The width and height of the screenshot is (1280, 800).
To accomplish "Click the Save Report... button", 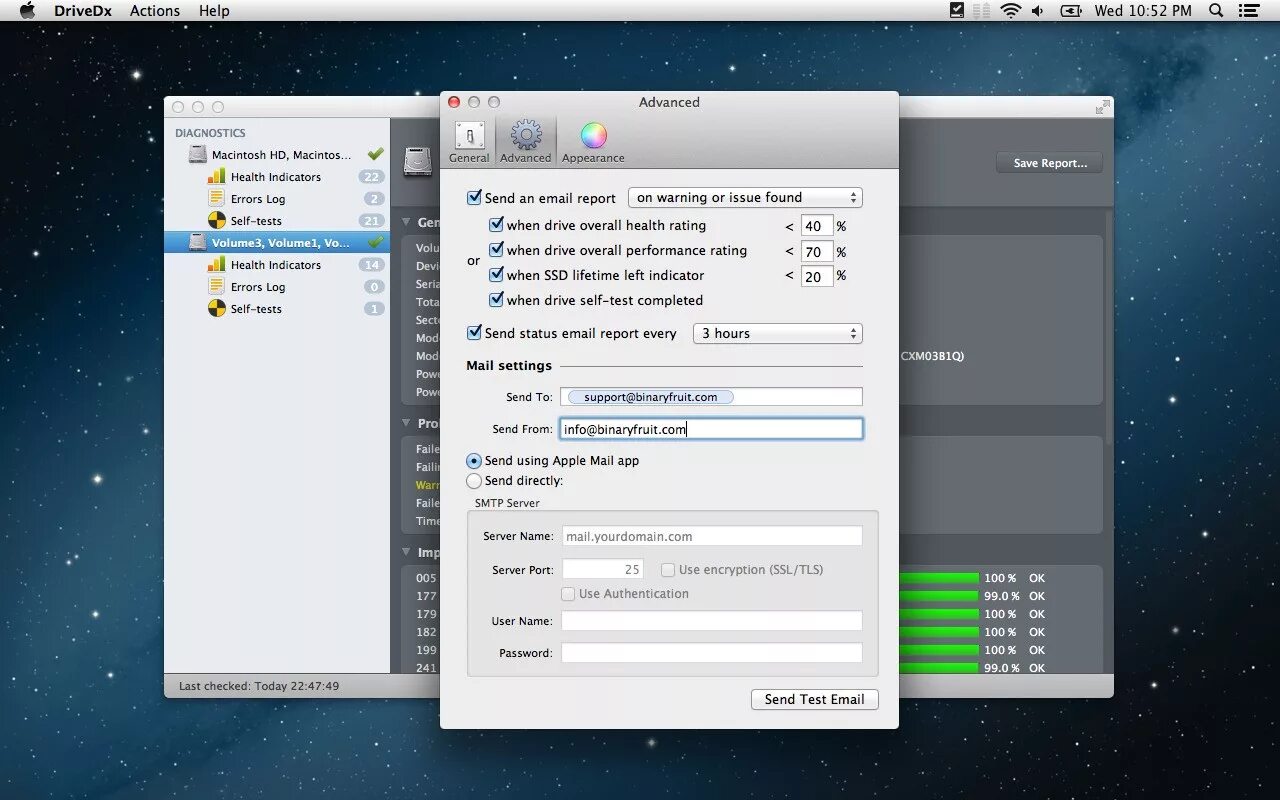I will pyautogui.click(x=1049, y=163).
